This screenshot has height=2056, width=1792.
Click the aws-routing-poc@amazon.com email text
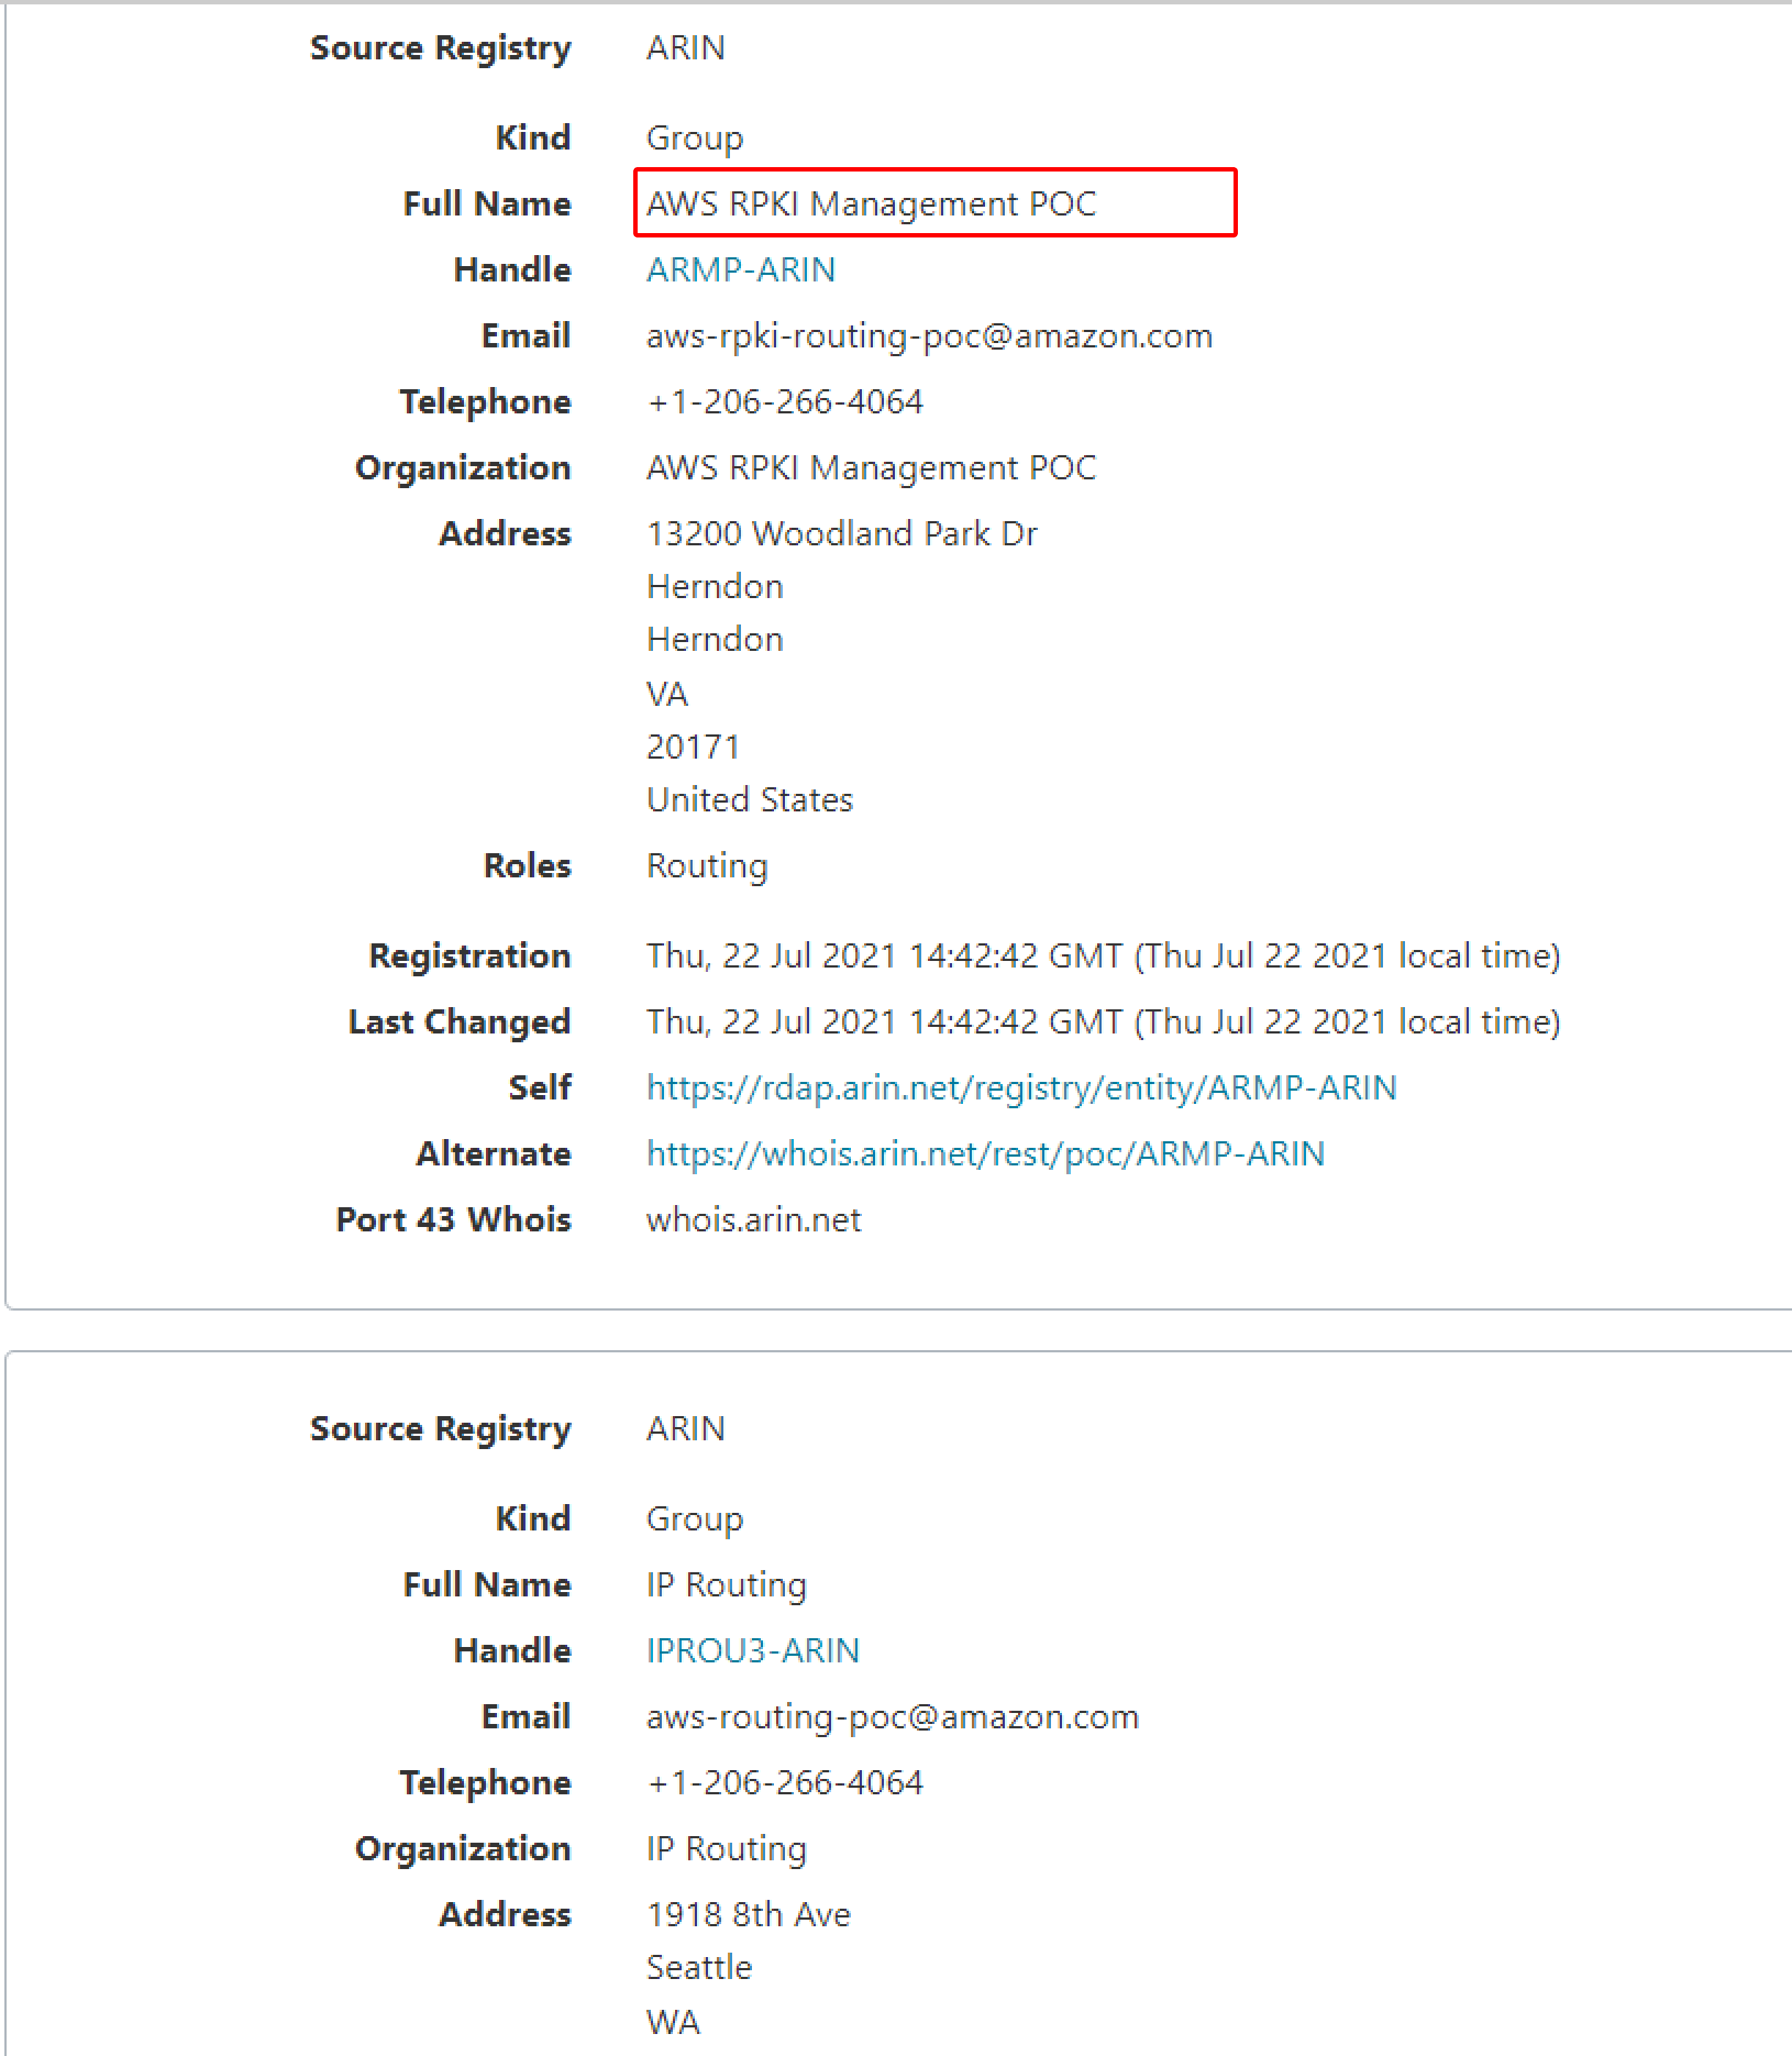point(892,1717)
